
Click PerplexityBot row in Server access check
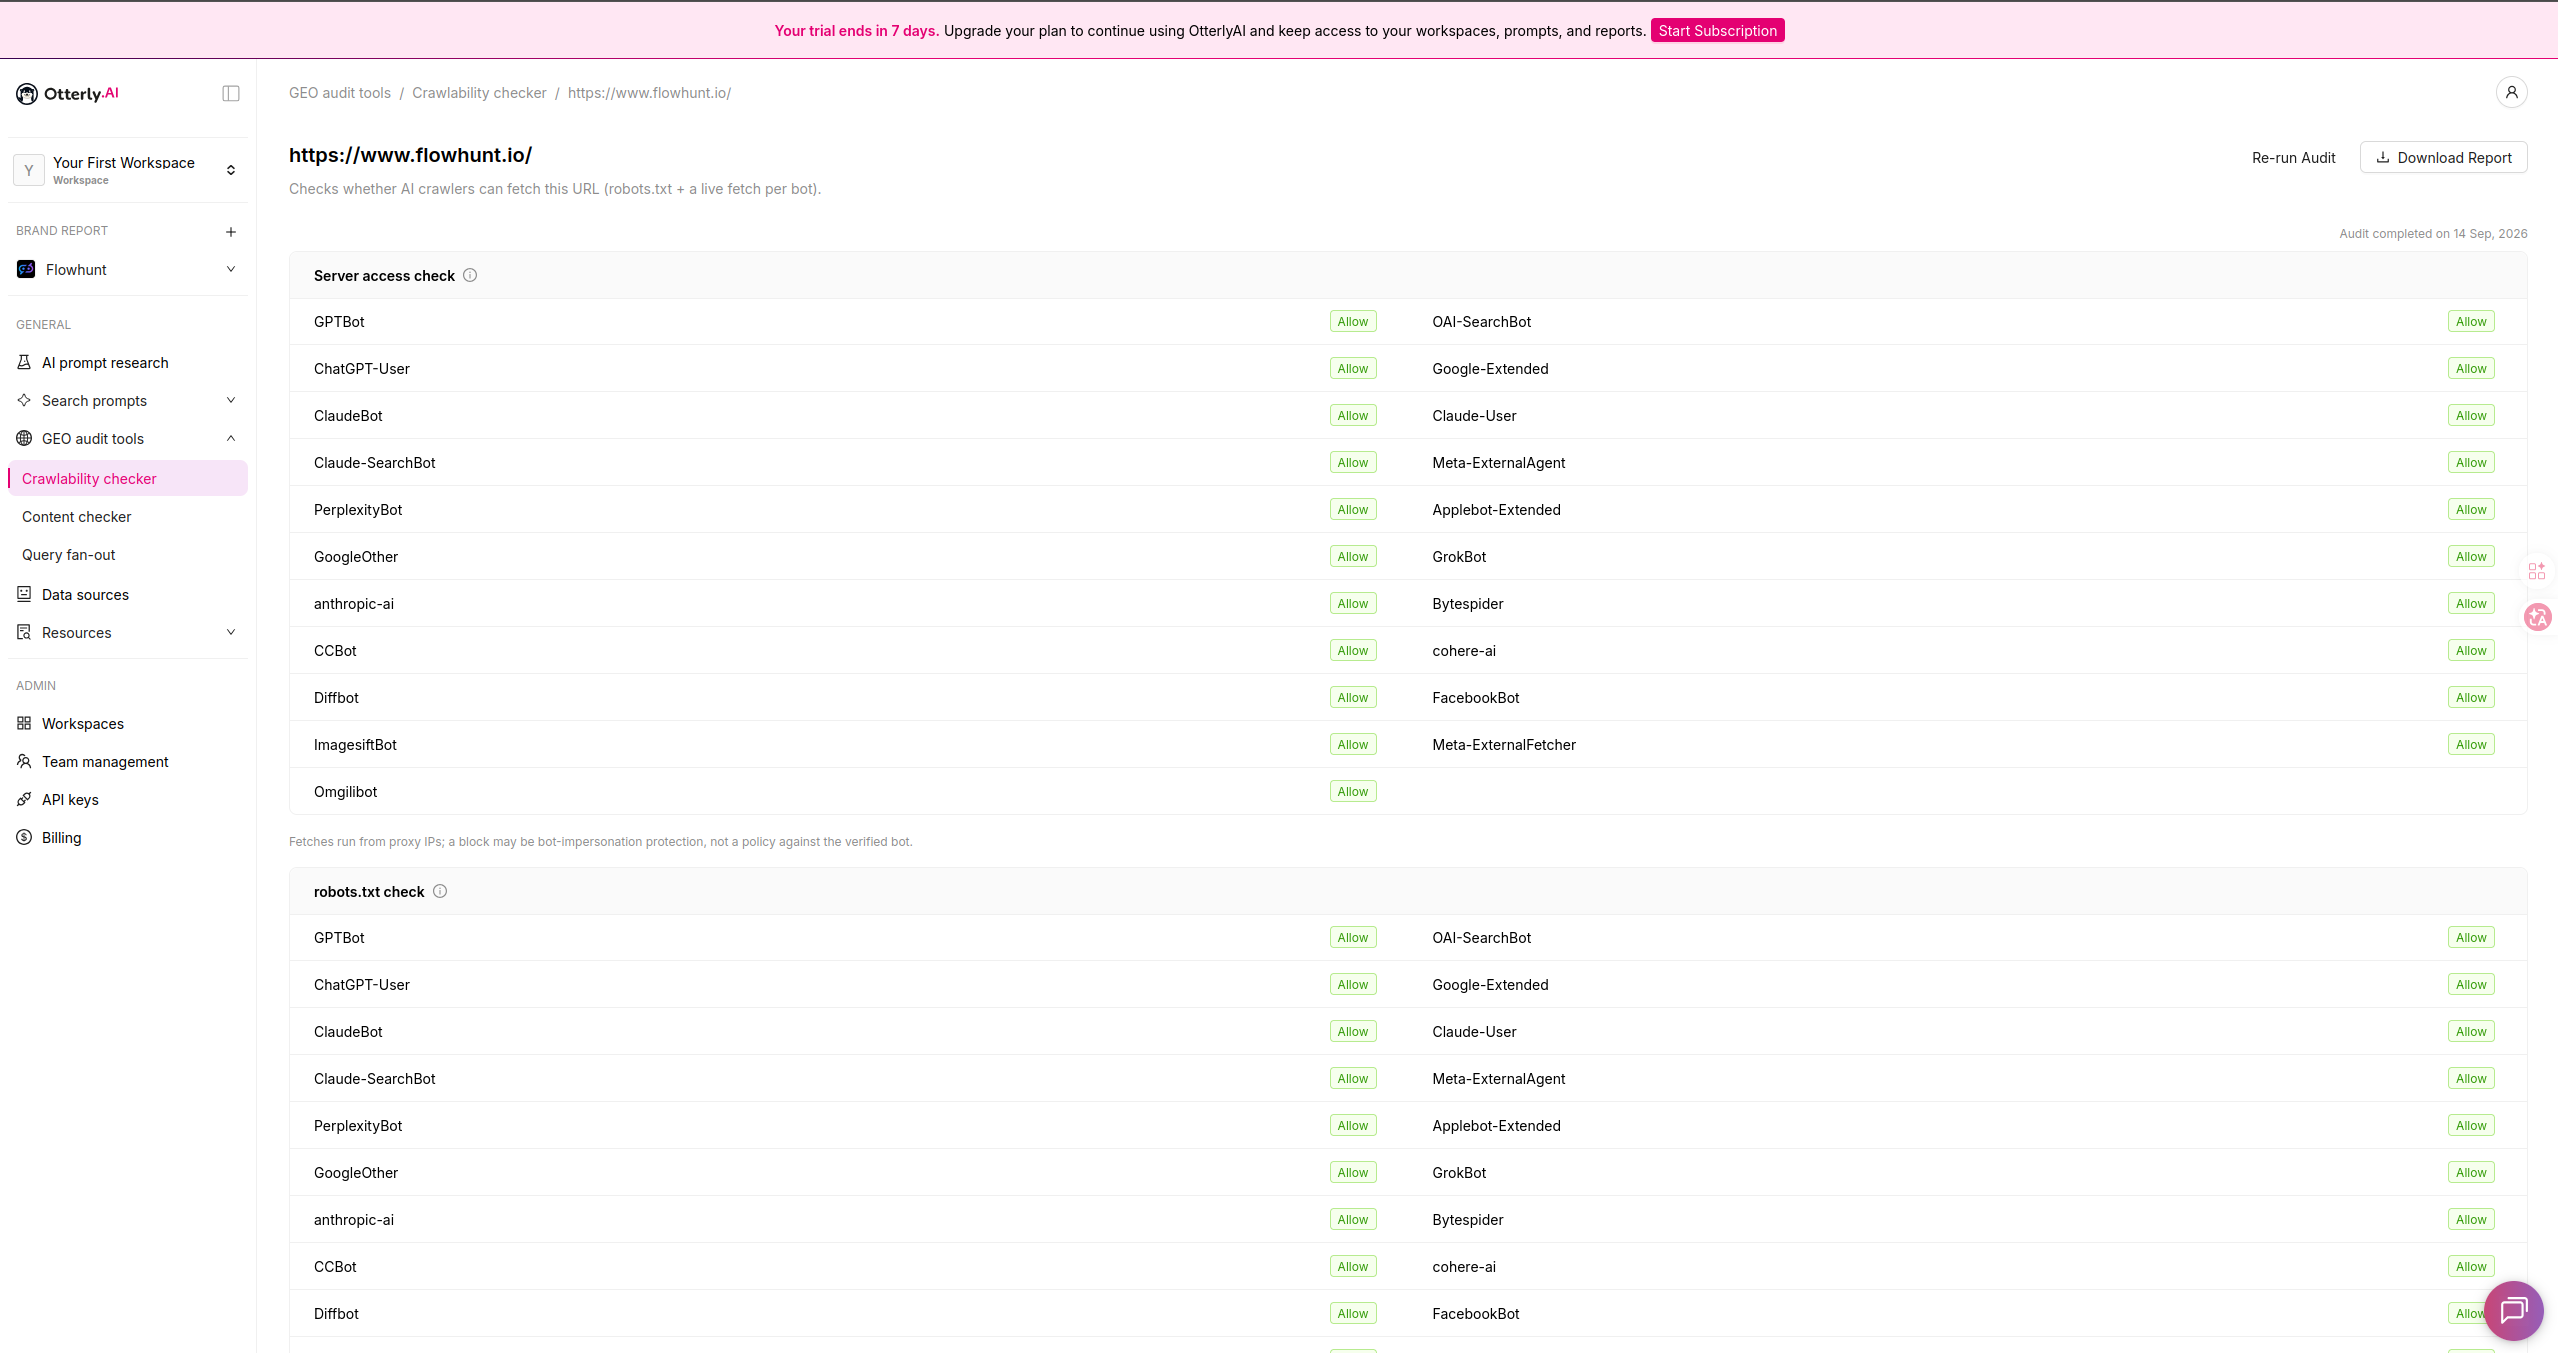(x=849, y=509)
